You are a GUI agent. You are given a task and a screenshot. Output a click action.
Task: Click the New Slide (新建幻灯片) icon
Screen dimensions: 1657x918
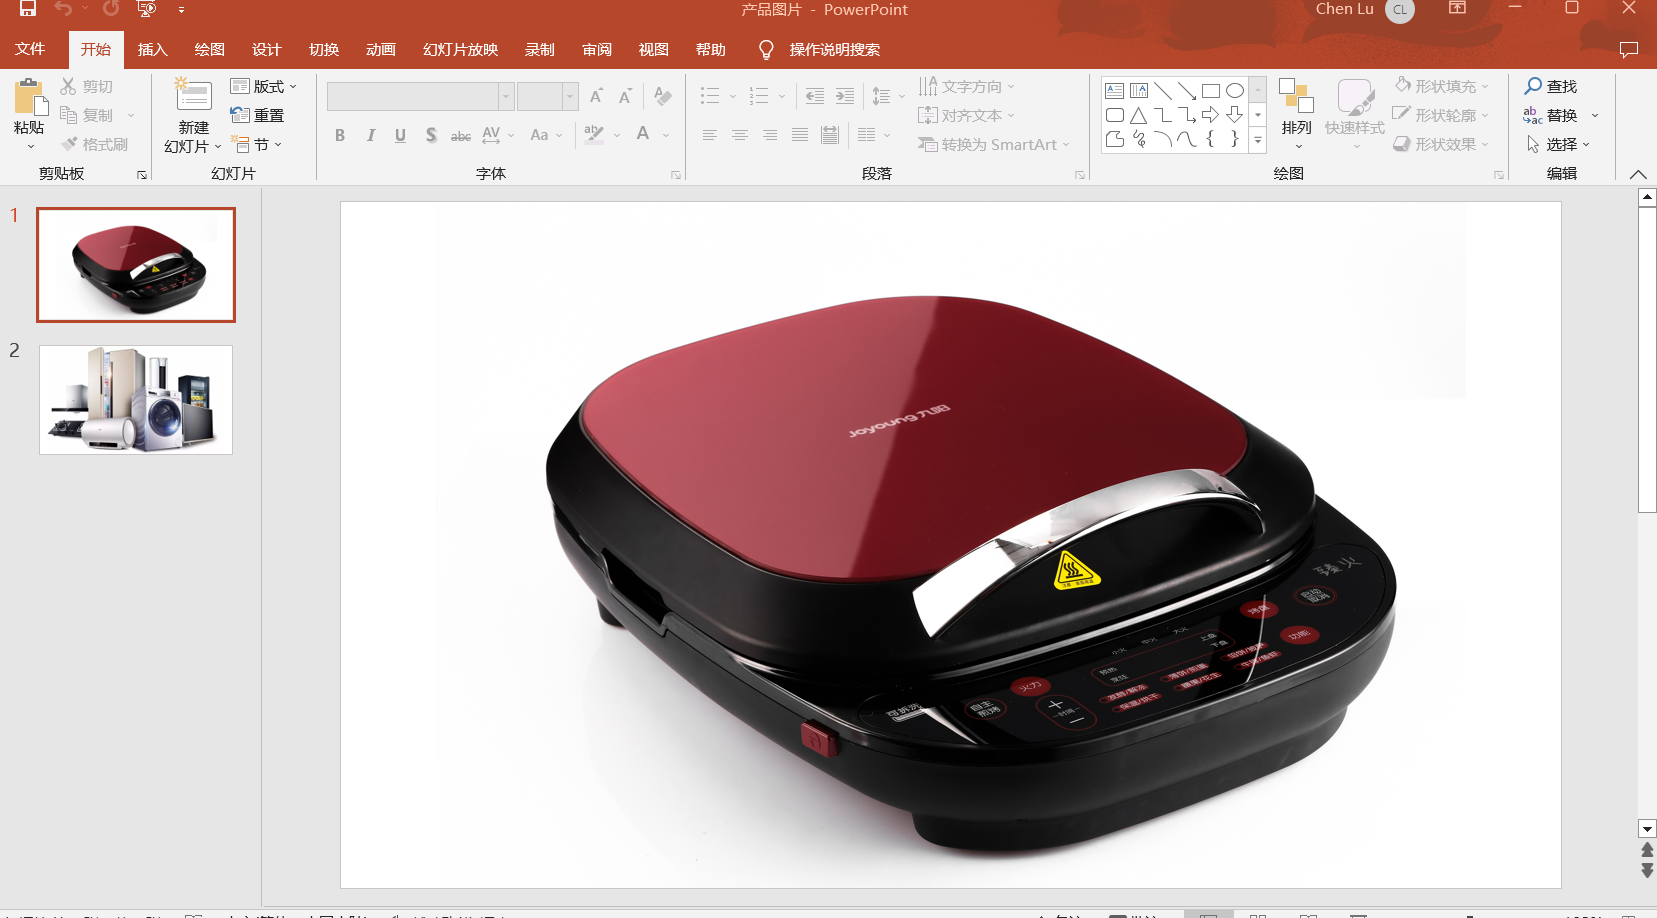click(x=193, y=96)
